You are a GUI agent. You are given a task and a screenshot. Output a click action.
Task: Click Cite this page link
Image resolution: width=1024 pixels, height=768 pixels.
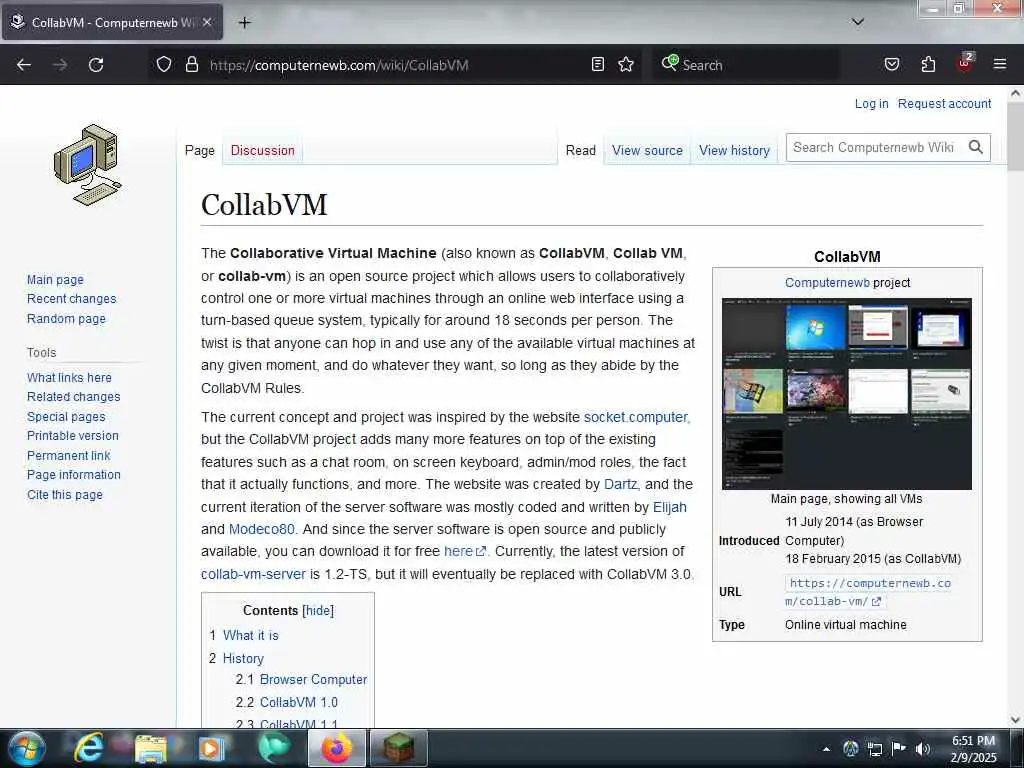pyautogui.click(x=65, y=494)
